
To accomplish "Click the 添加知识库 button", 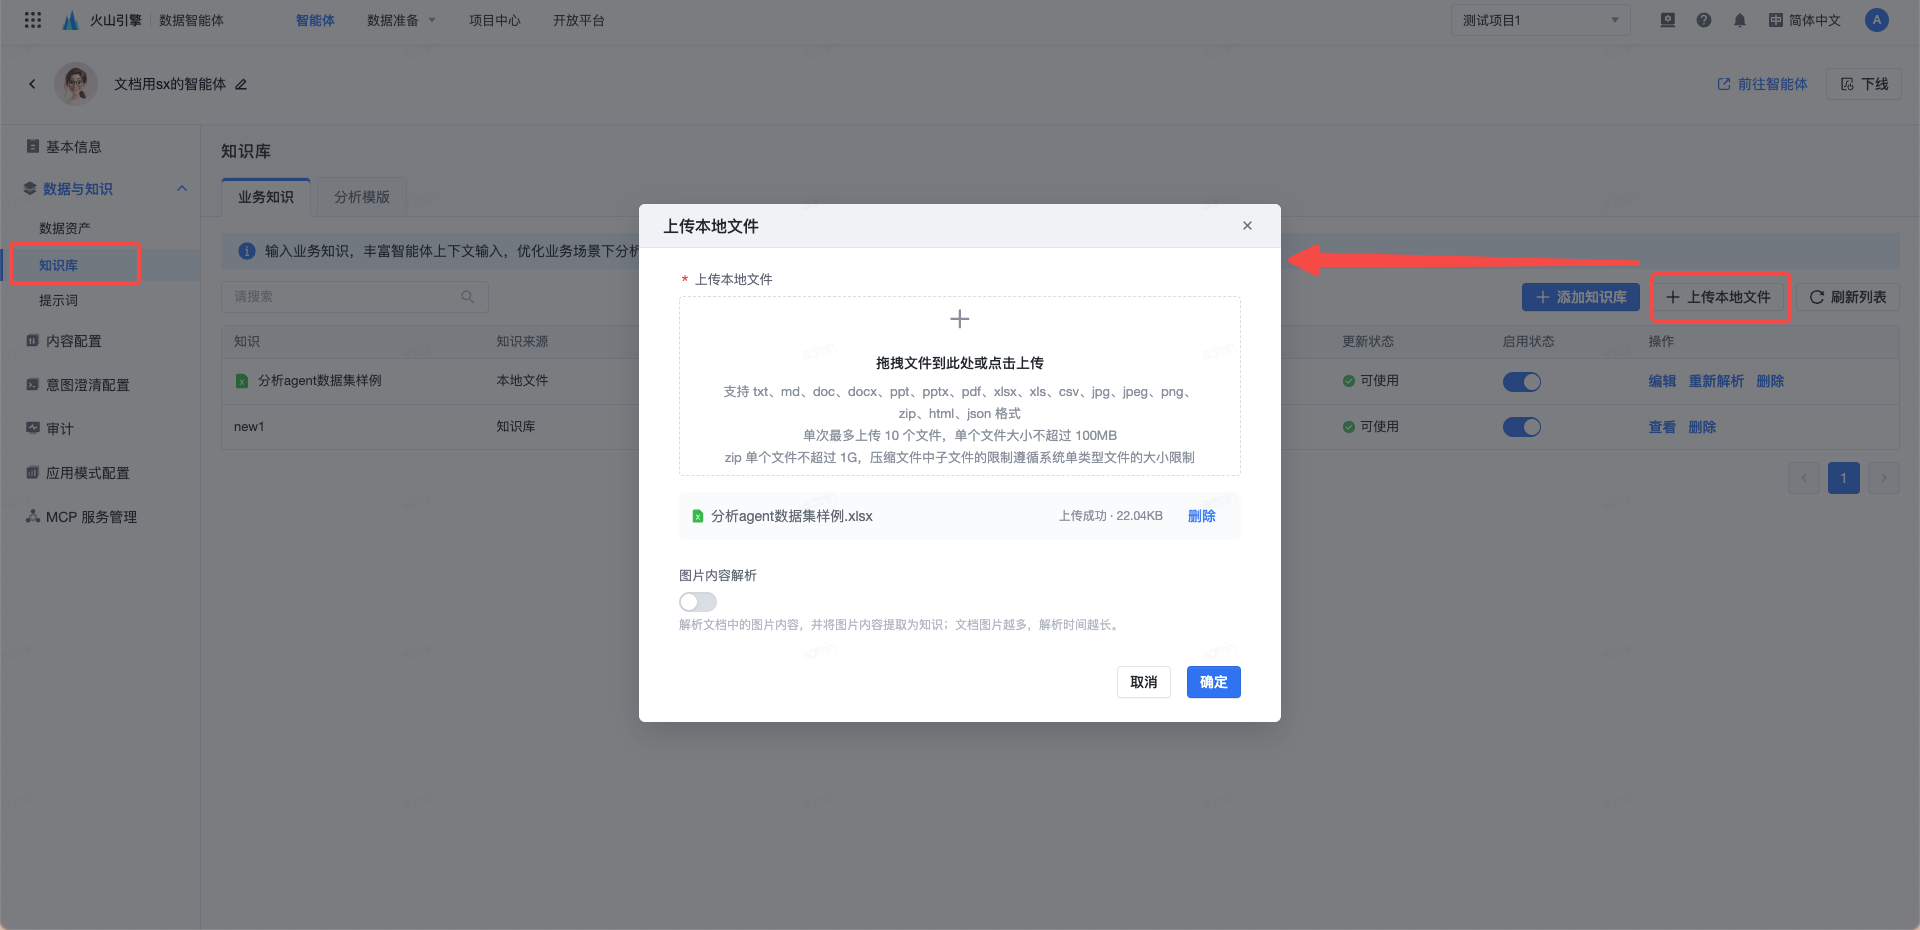I will 1580,297.
